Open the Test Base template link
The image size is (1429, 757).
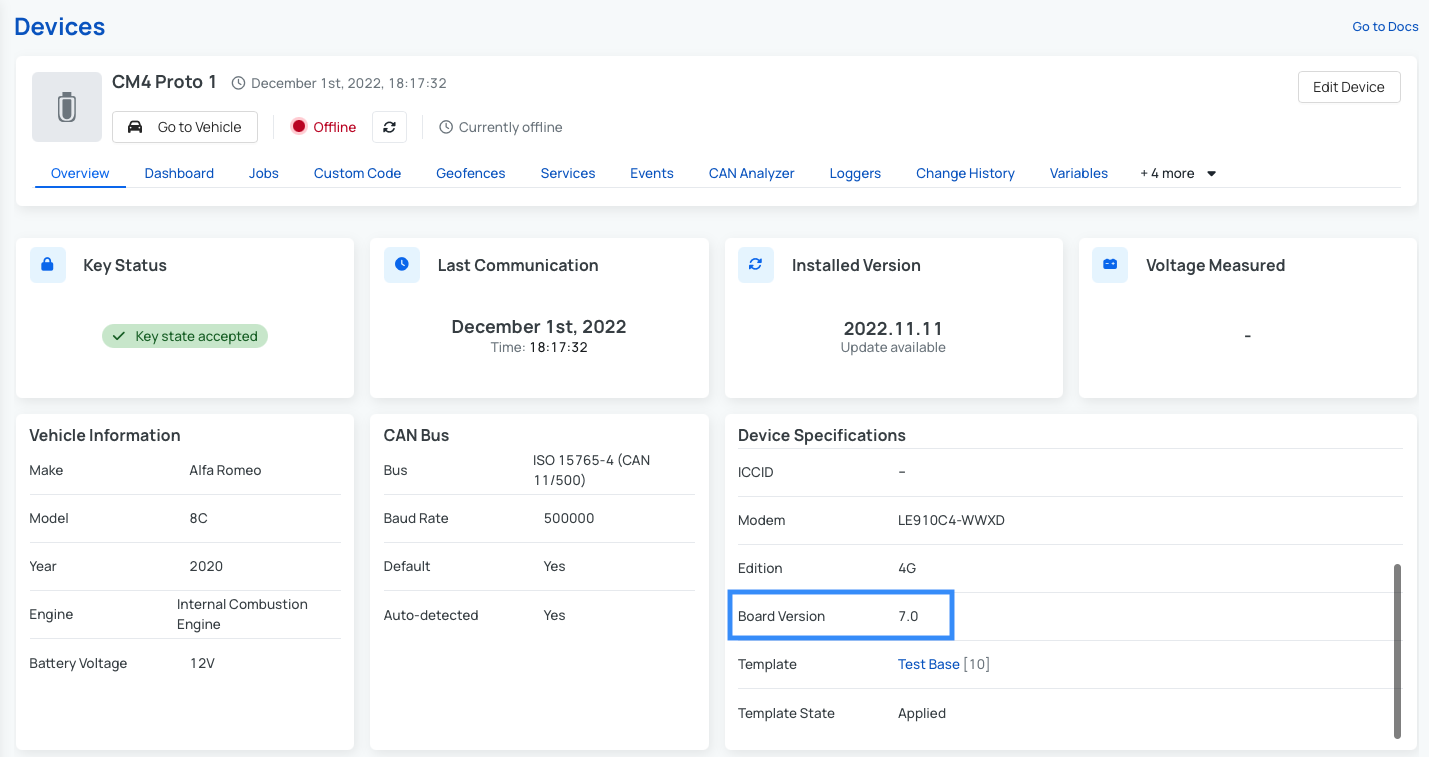point(929,664)
